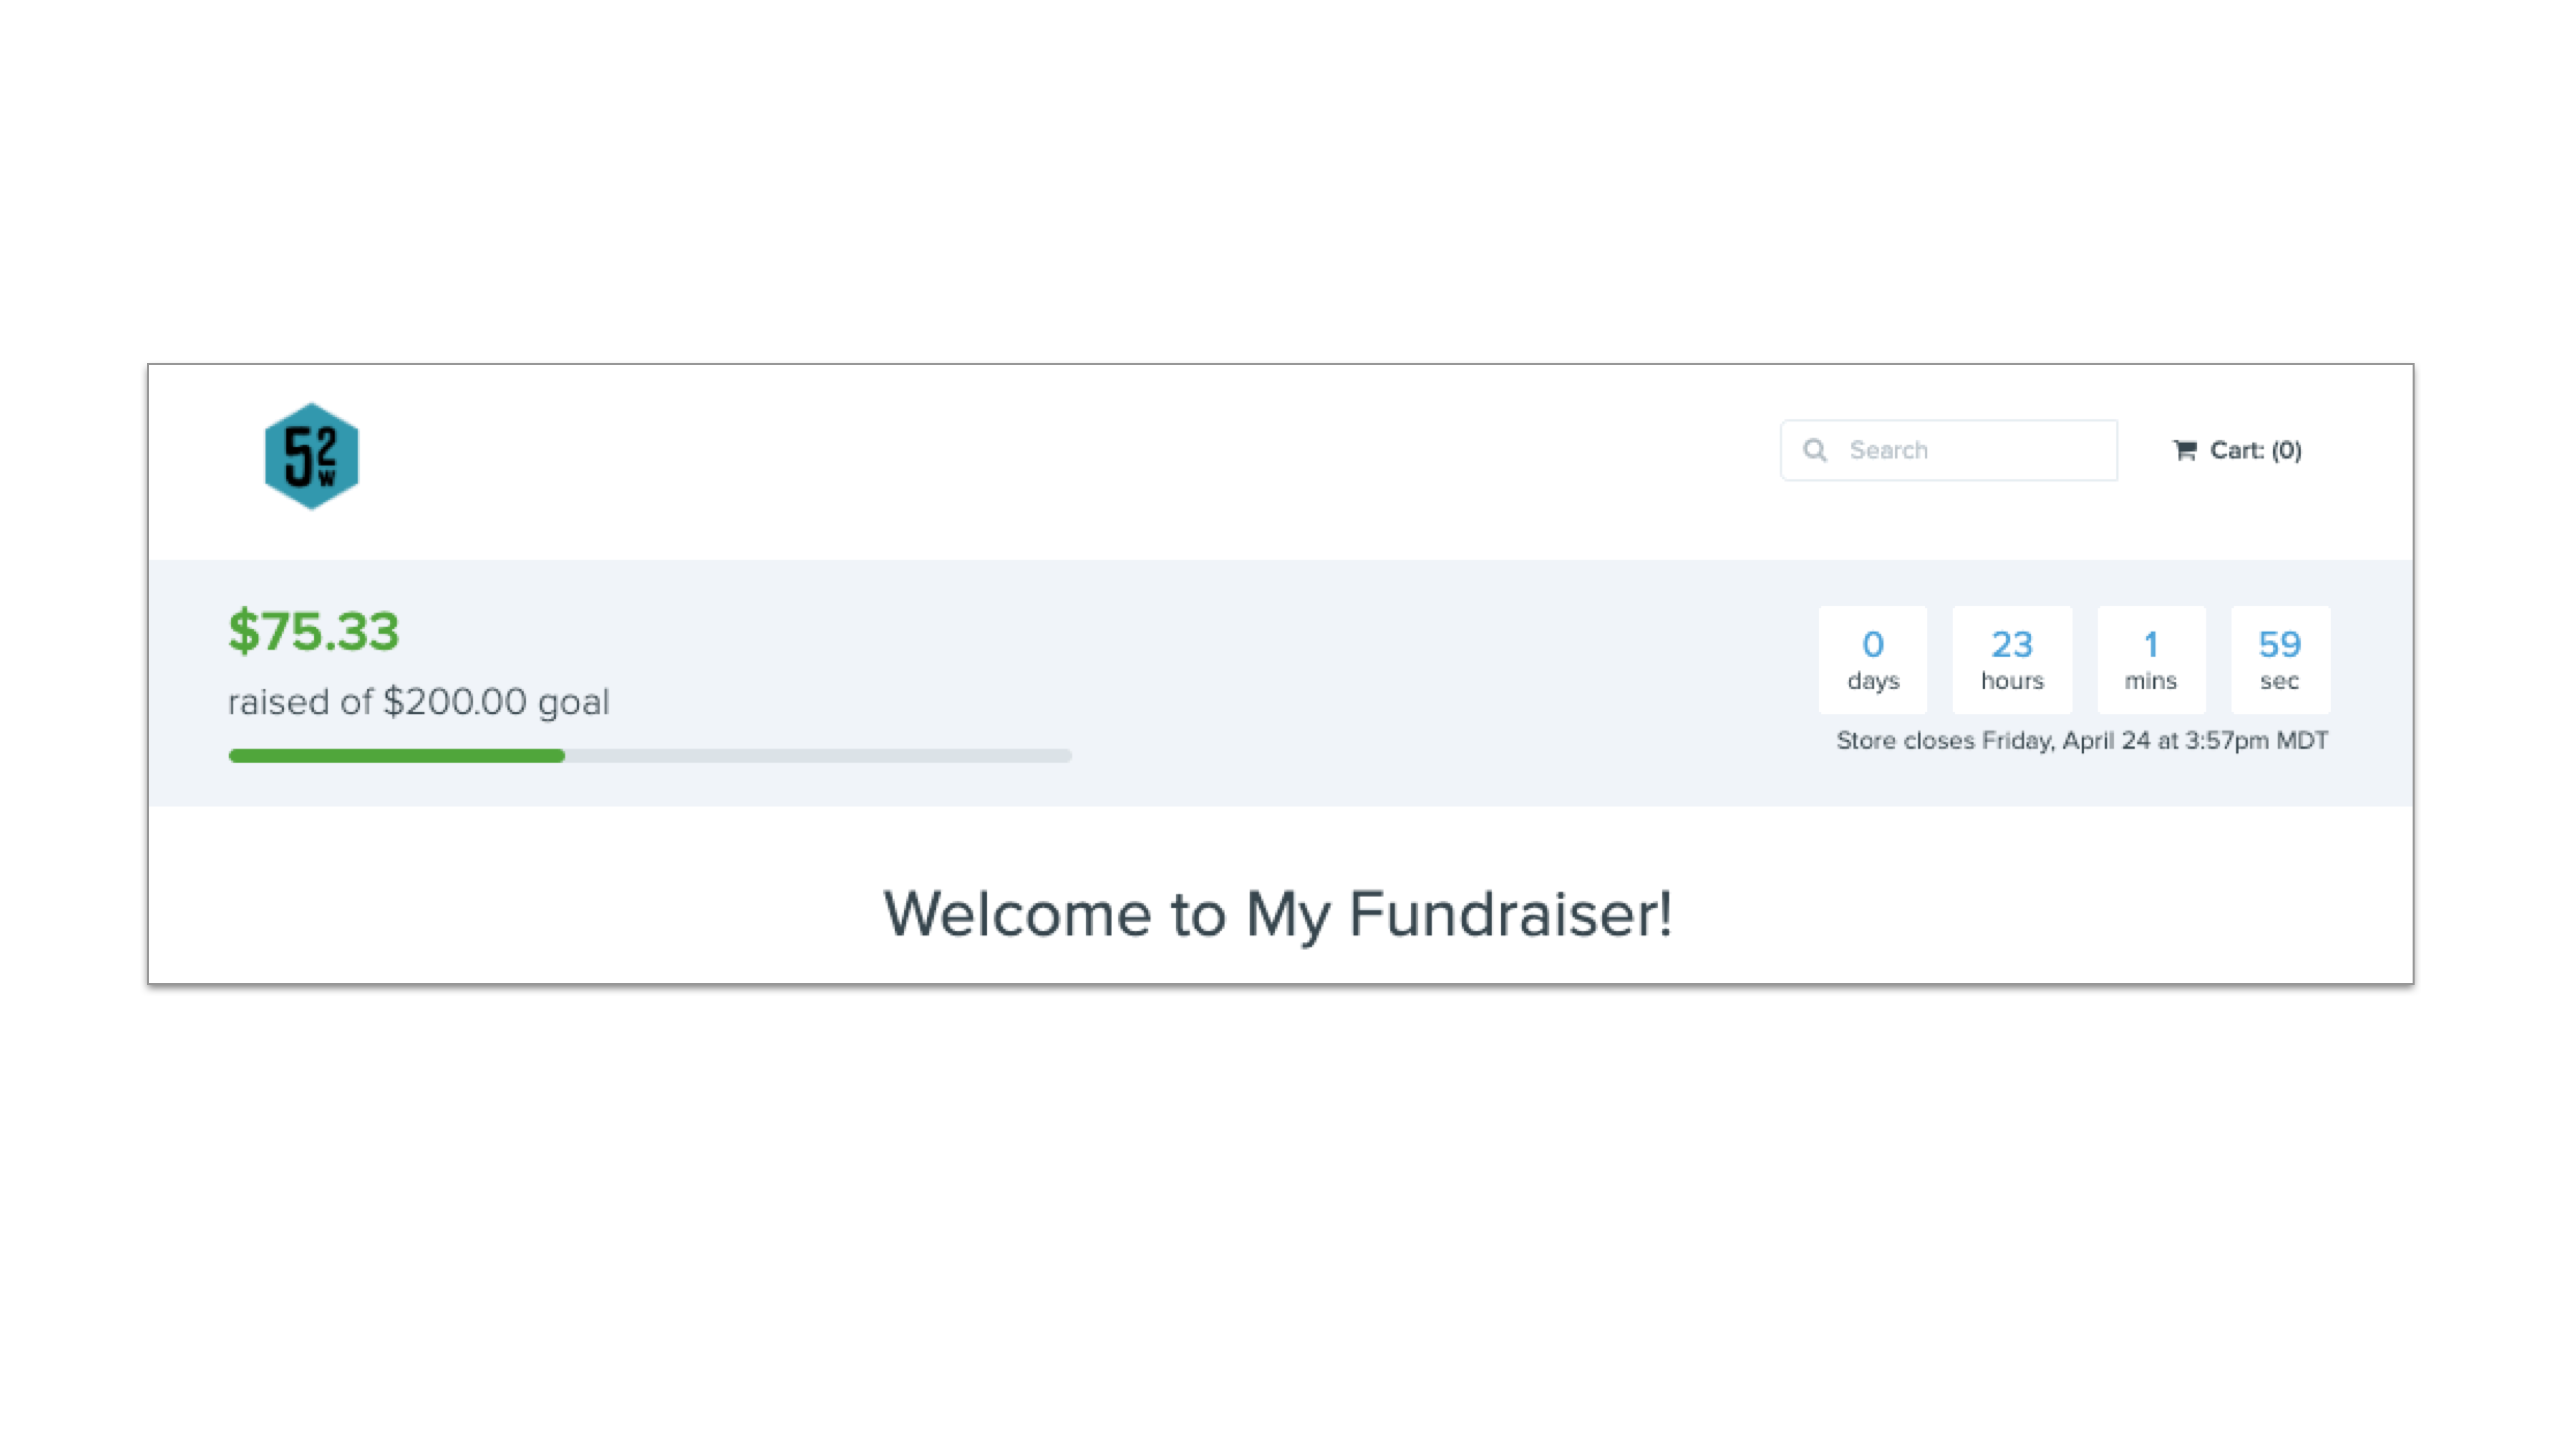
Task: Click the sec label in countdown
Action: (2279, 681)
